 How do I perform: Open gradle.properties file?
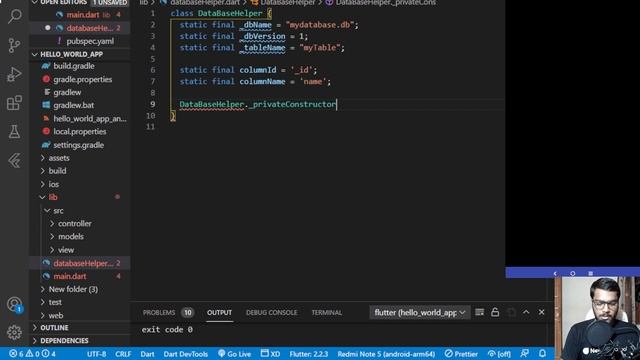tap(82, 79)
